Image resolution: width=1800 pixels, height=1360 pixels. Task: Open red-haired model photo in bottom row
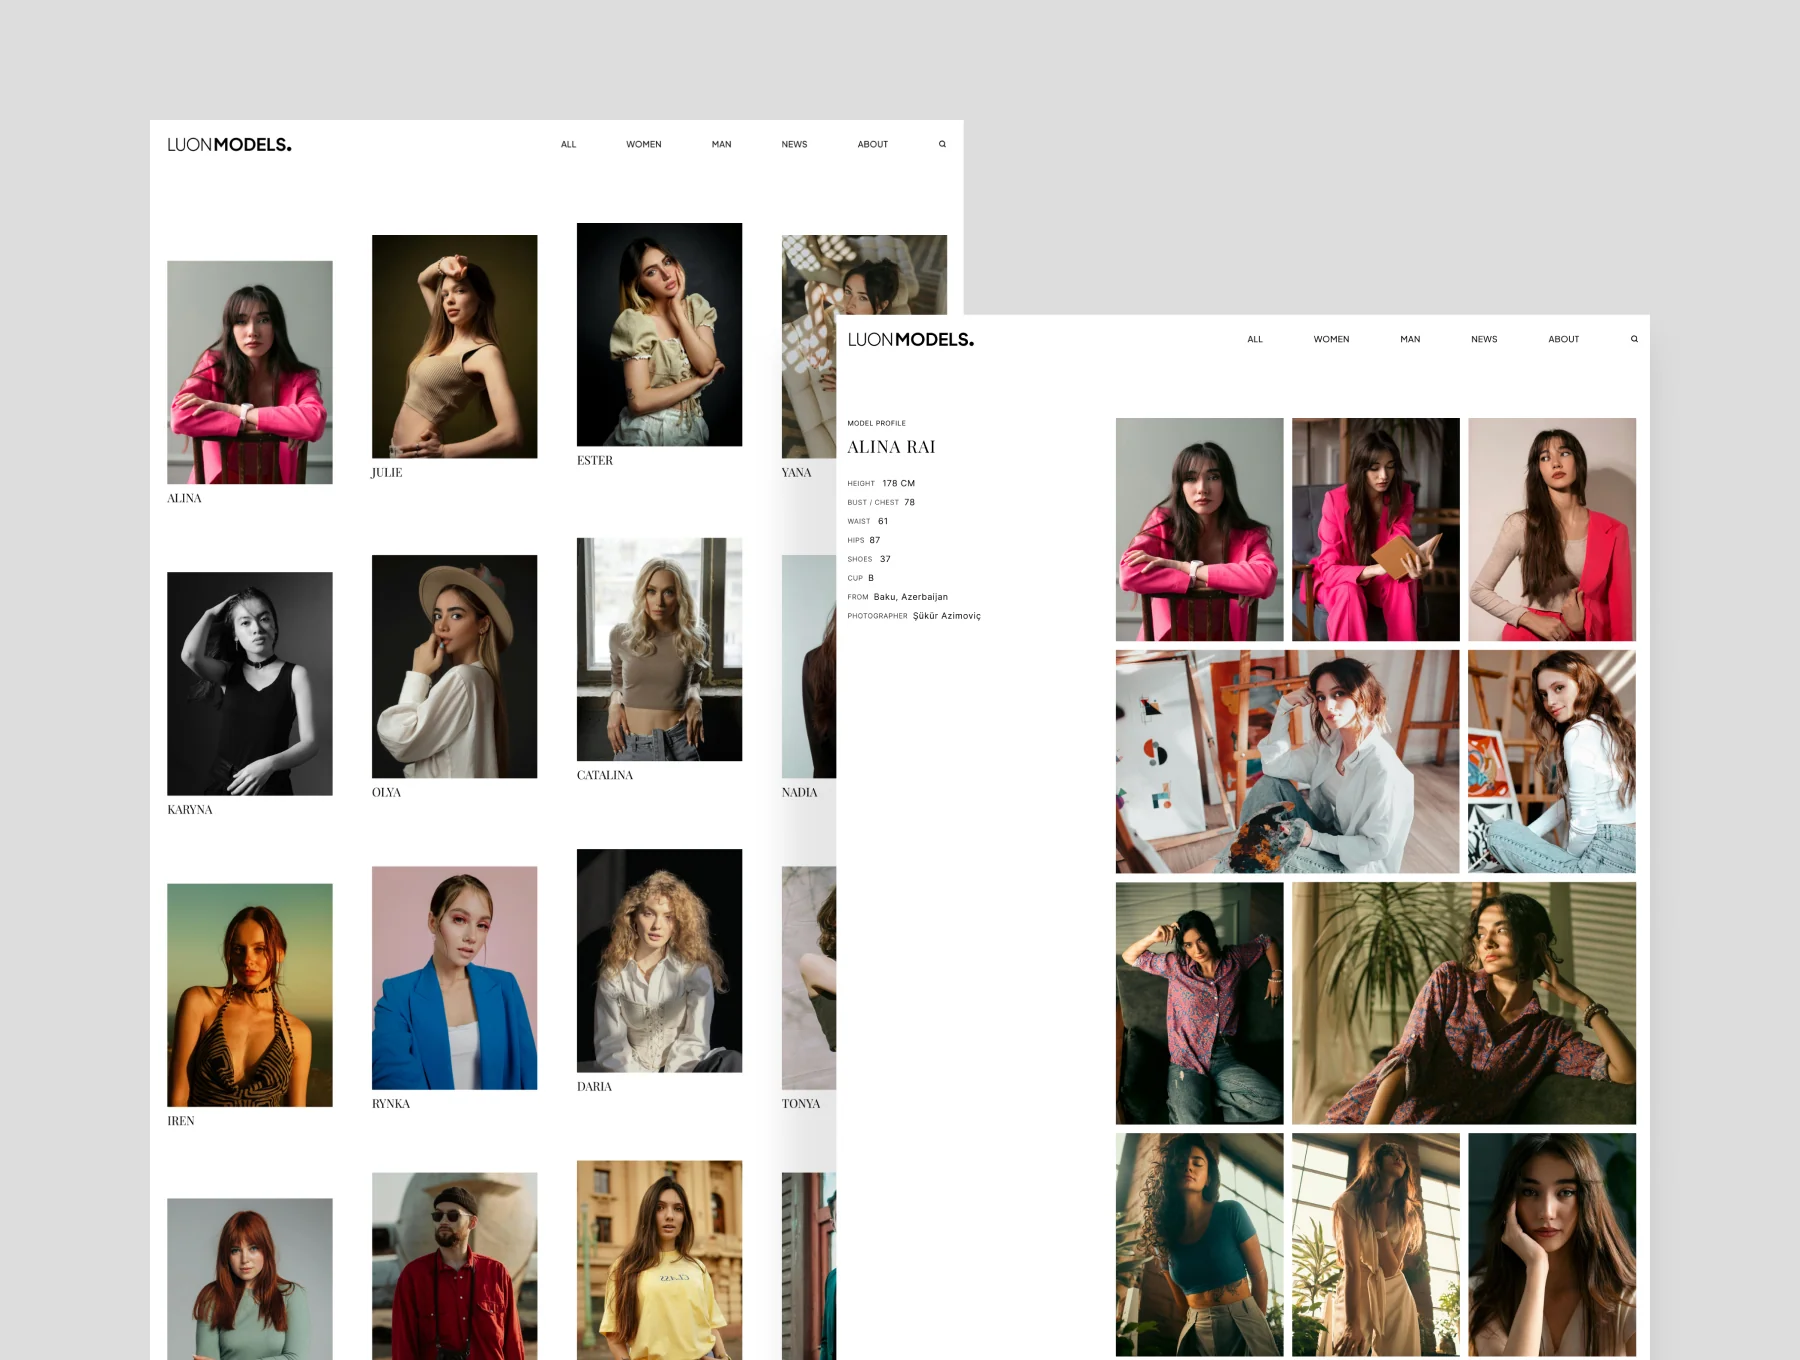[250, 1279]
